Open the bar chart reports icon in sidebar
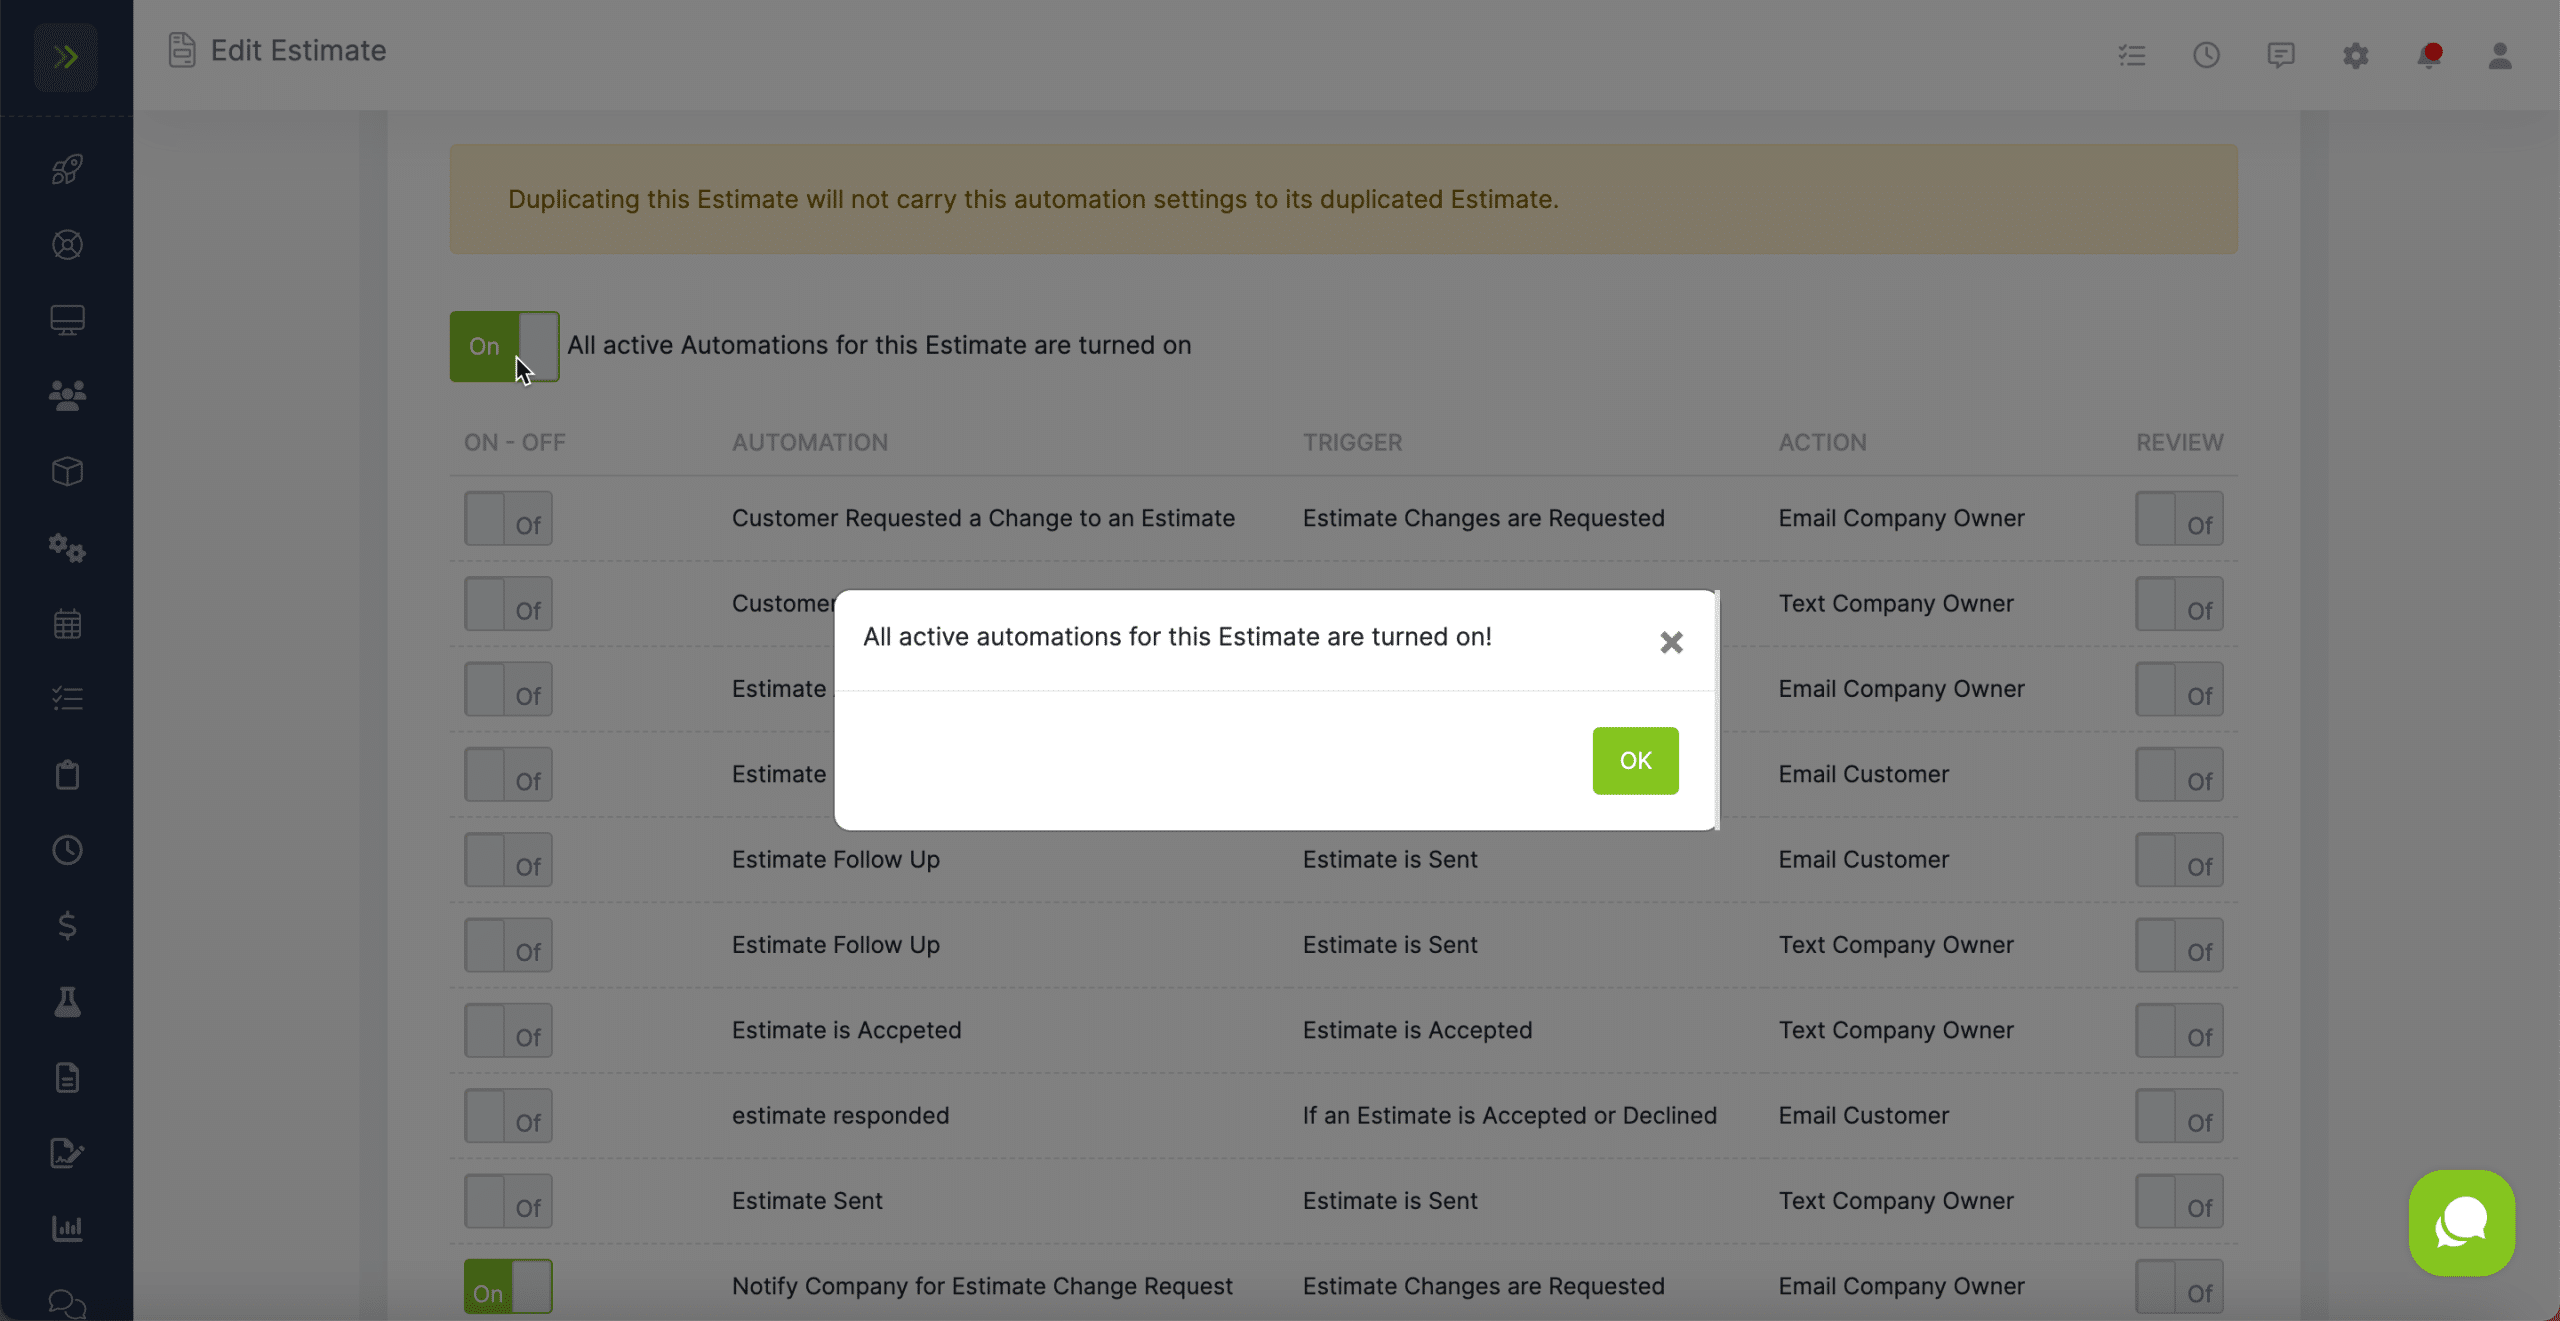The width and height of the screenshot is (2560, 1321). [x=67, y=1229]
